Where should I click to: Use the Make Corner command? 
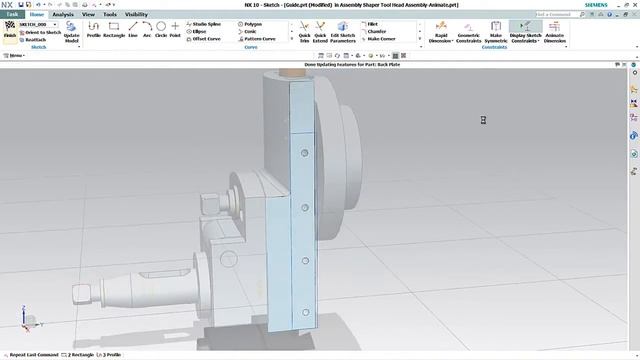point(378,39)
